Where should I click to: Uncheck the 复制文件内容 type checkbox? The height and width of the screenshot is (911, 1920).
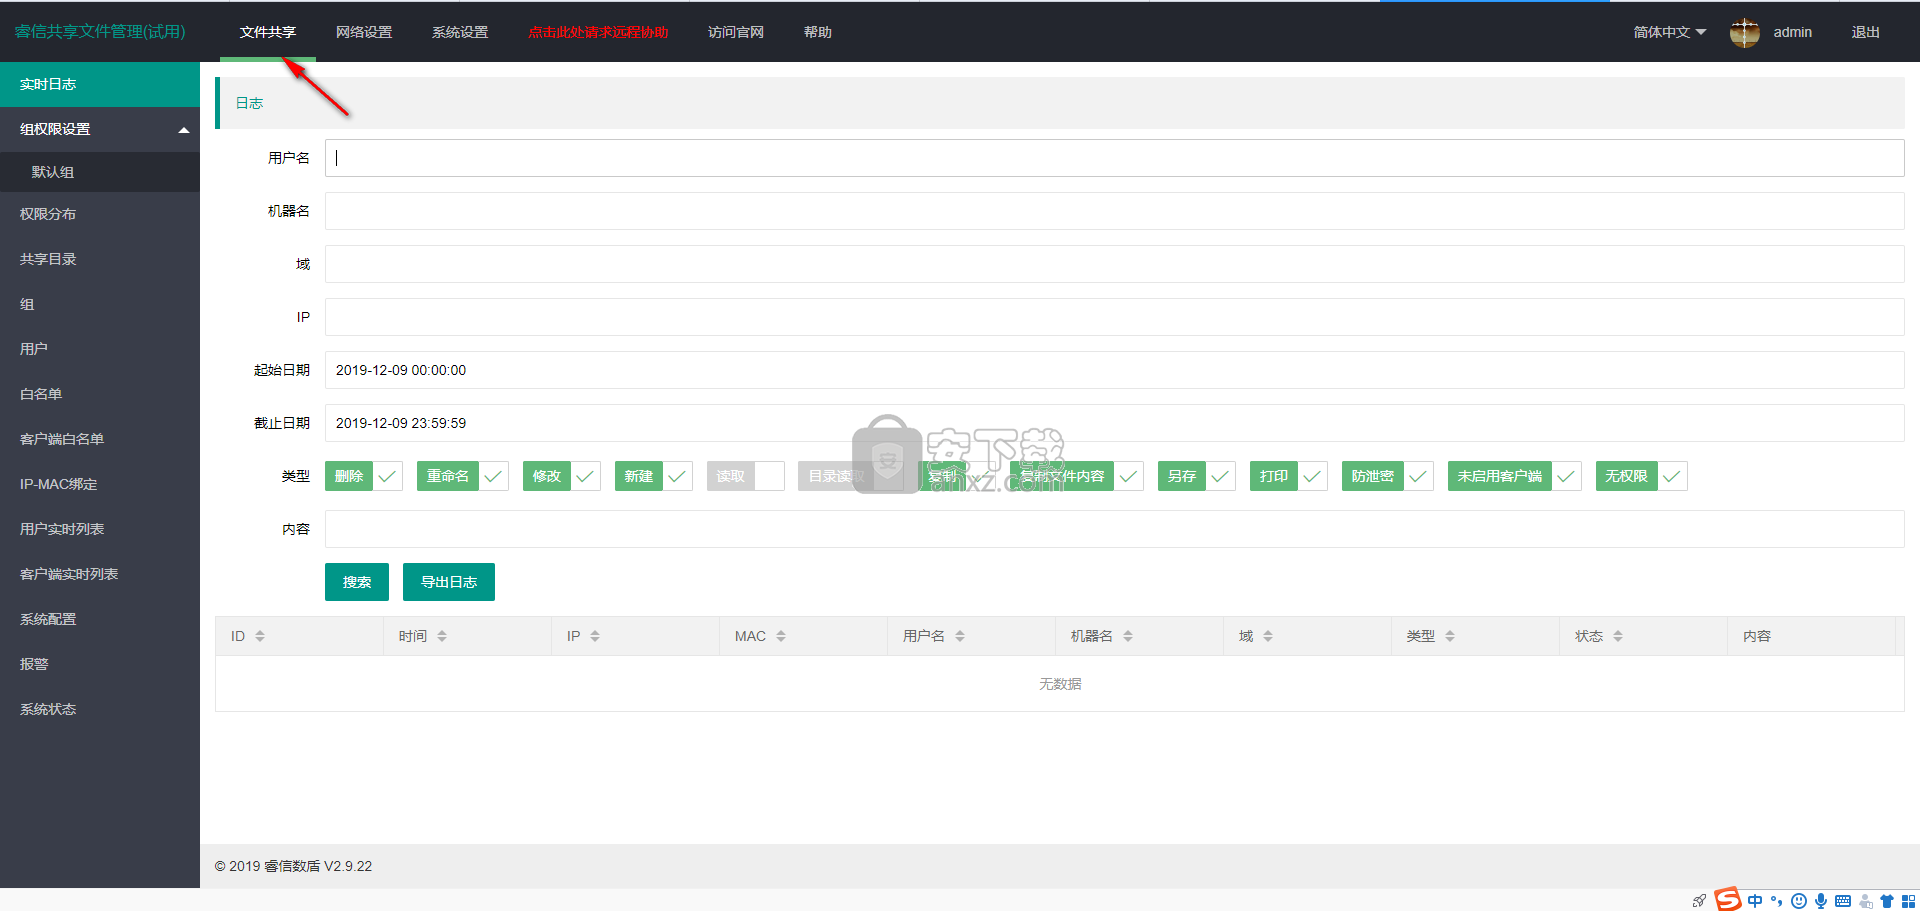(1076, 476)
